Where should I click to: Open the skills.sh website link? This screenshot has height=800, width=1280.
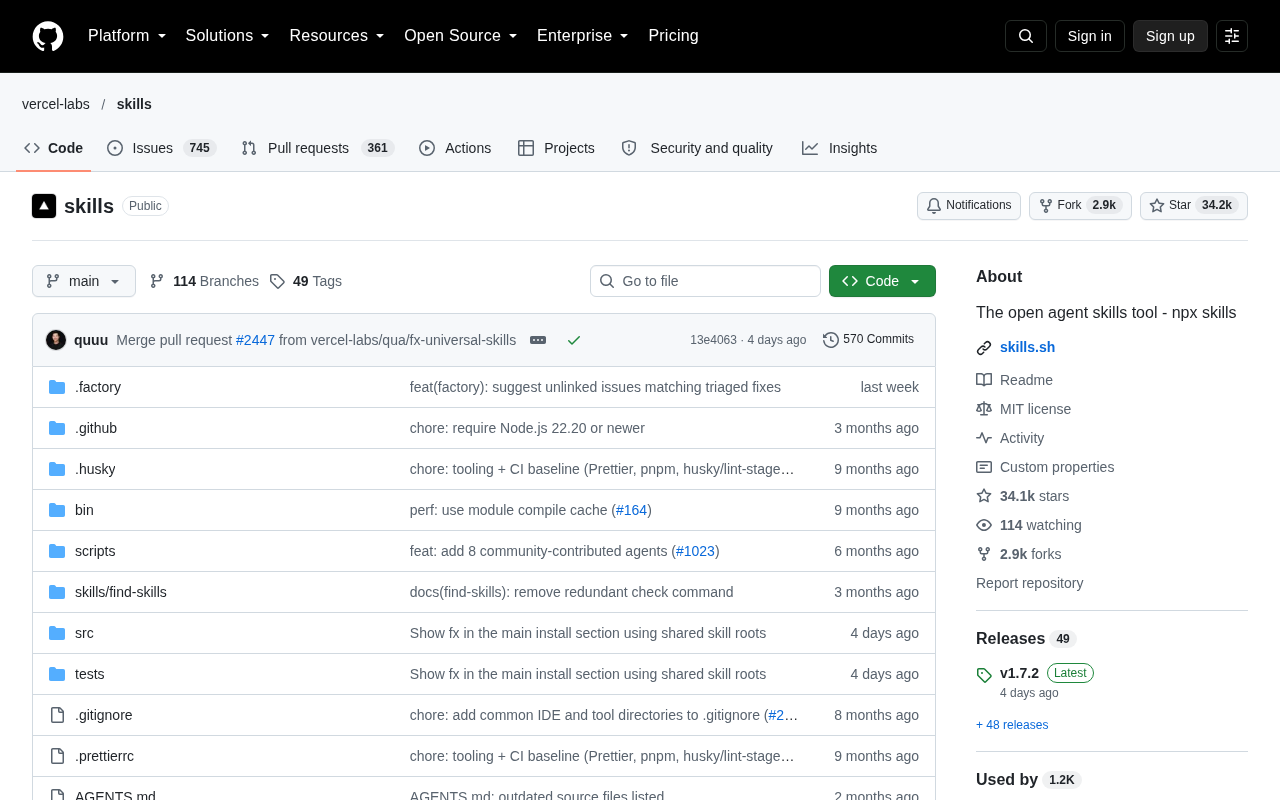click(x=1027, y=347)
